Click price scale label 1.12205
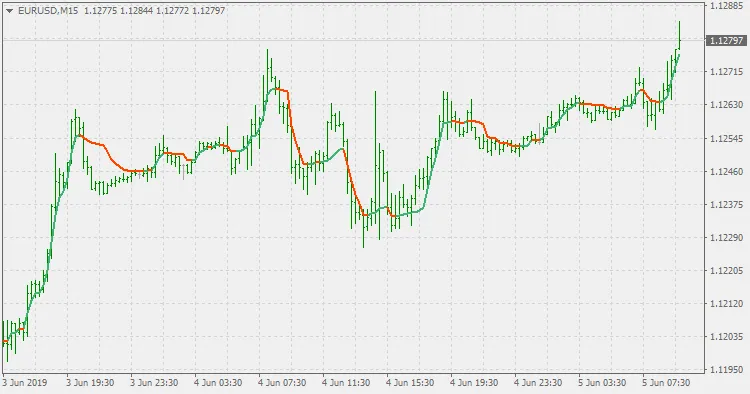Viewport: 750px width, 394px height. pos(726,271)
